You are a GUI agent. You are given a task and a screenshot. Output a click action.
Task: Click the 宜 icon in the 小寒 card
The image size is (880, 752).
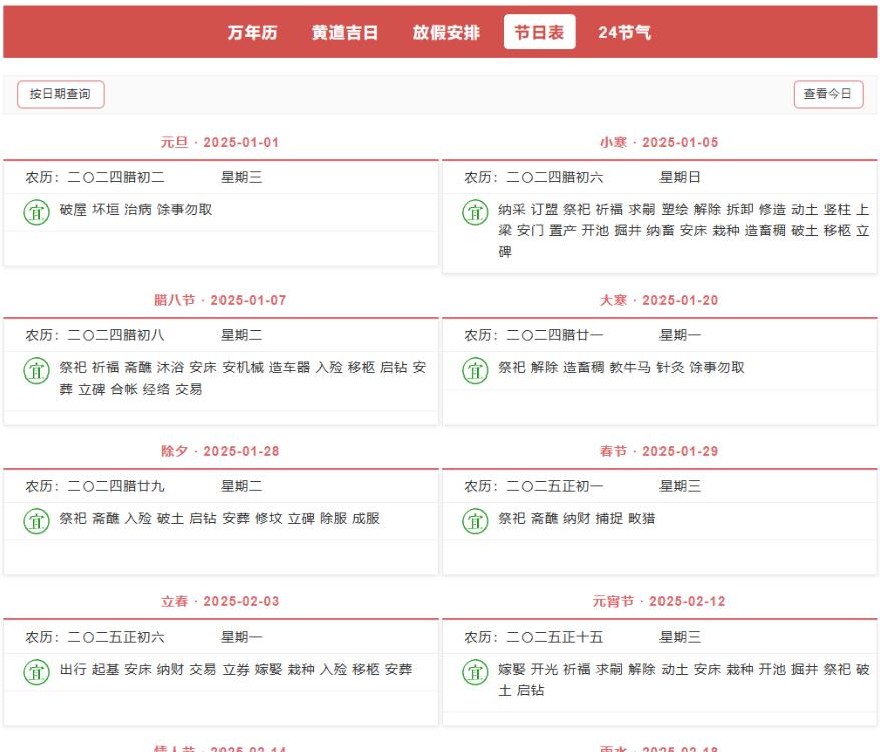pos(475,212)
